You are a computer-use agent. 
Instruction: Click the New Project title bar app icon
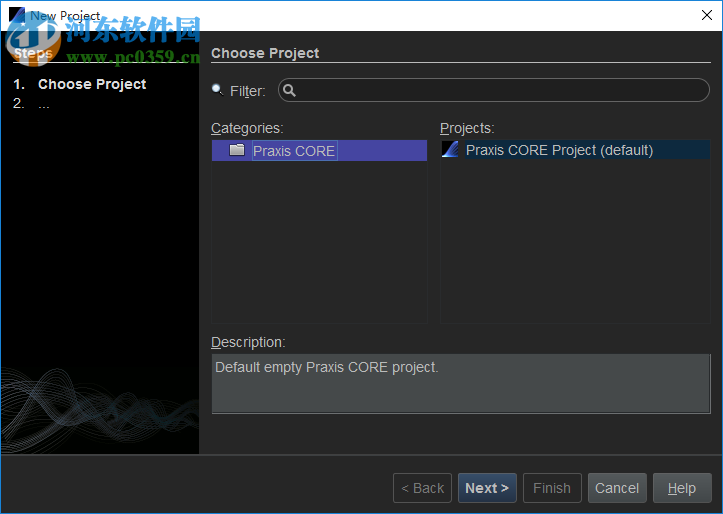[17, 15]
